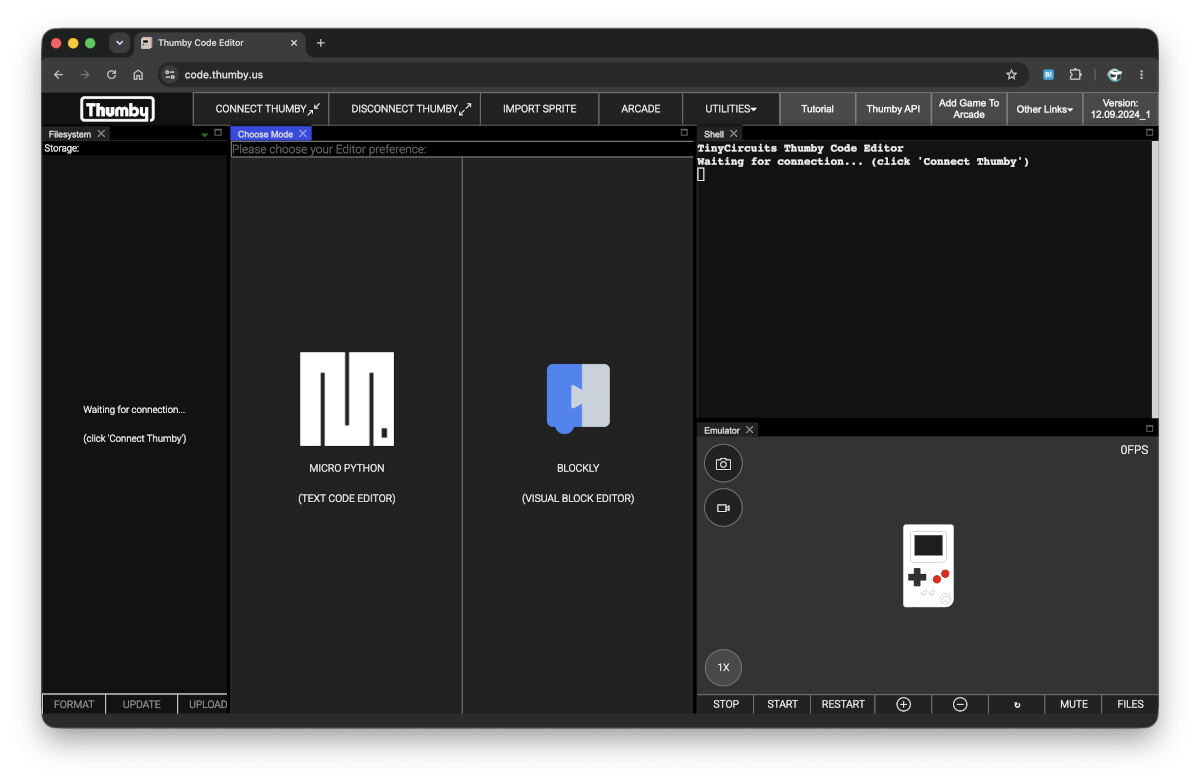Maximize the Choose Mode panel
Screen dimensions: 1200x783
click(x=684, y=132)
